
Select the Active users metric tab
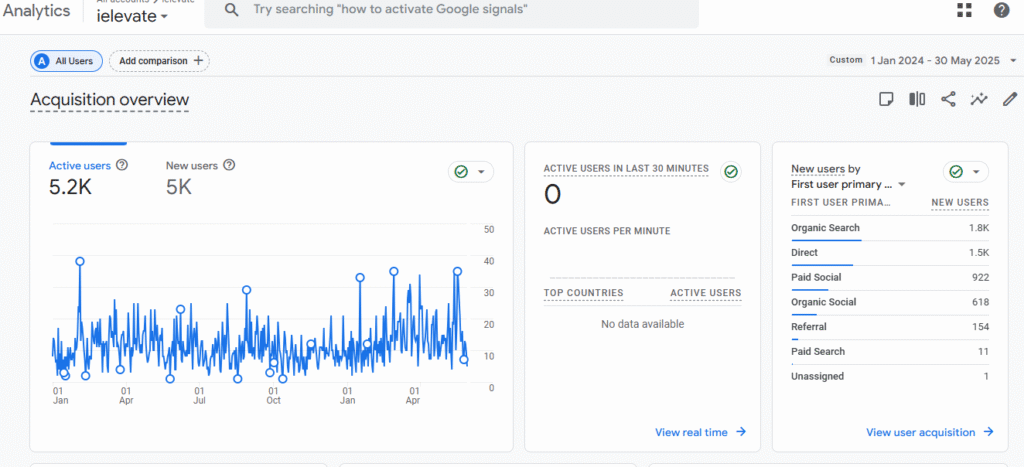point(82,165)
